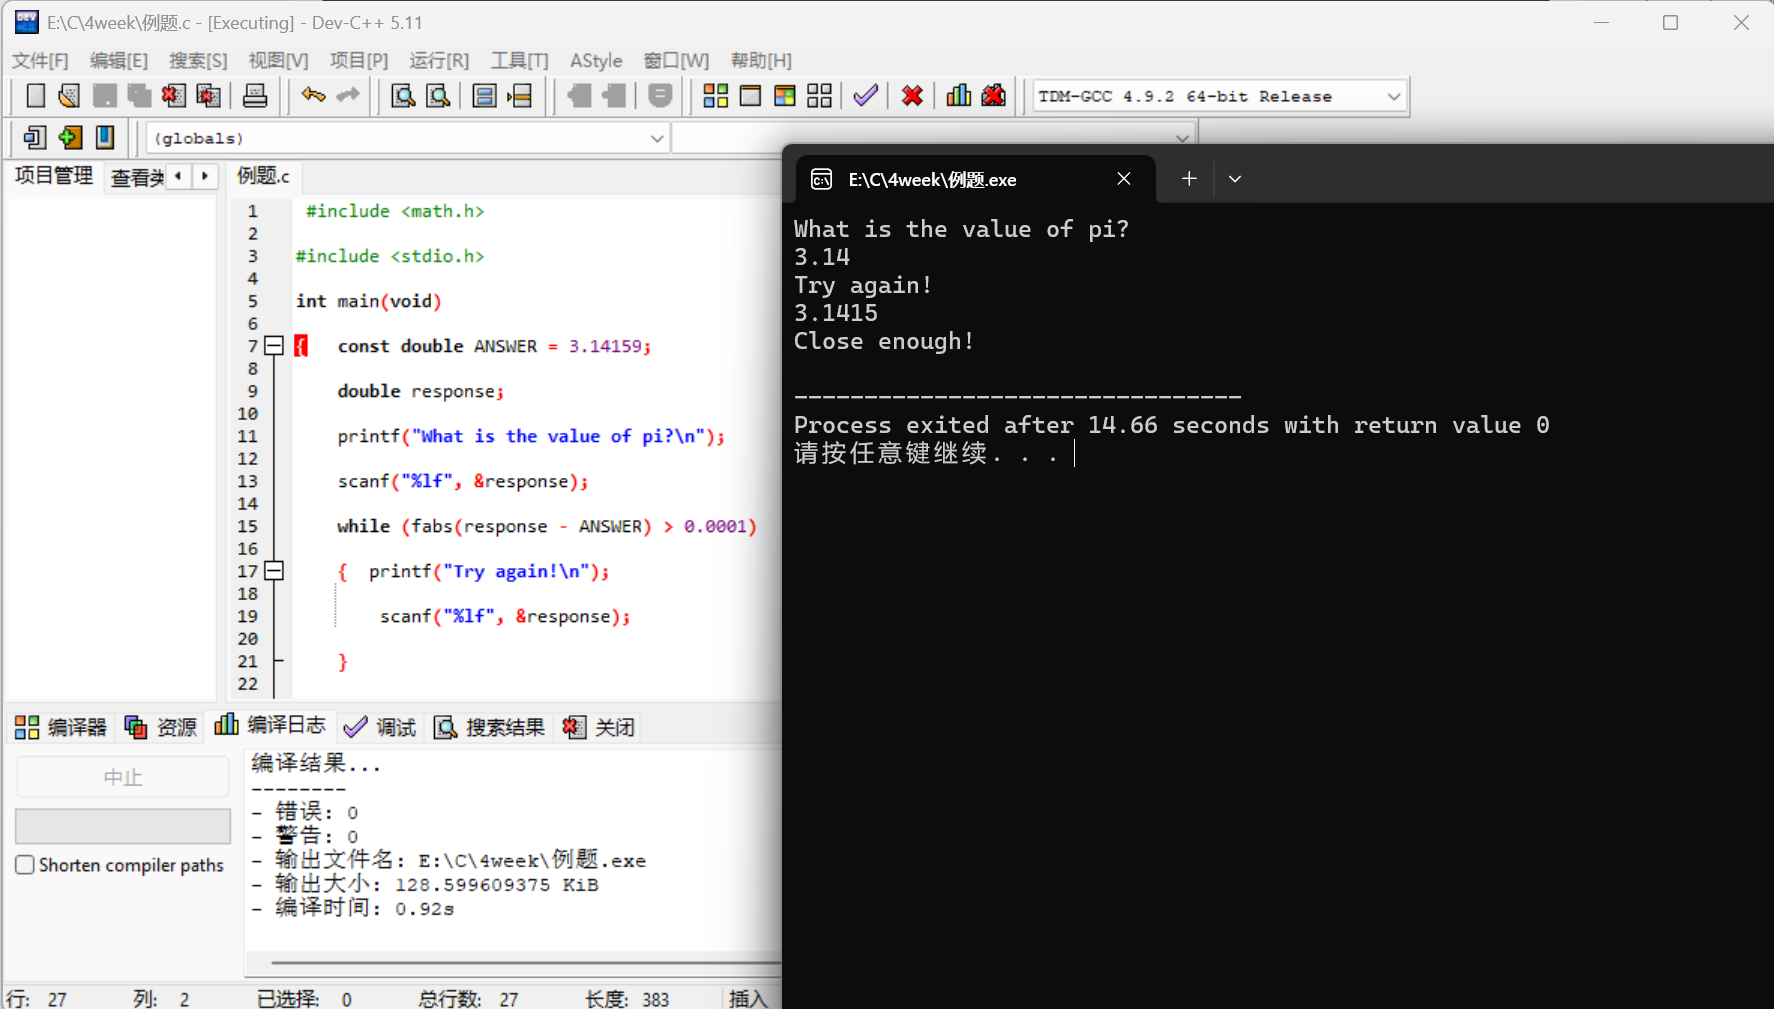Image resolution: width=1774 pixels, height=1009 pixels.
Task: Close the 例题.exe terminal tab
Action: coord(1124,179)
